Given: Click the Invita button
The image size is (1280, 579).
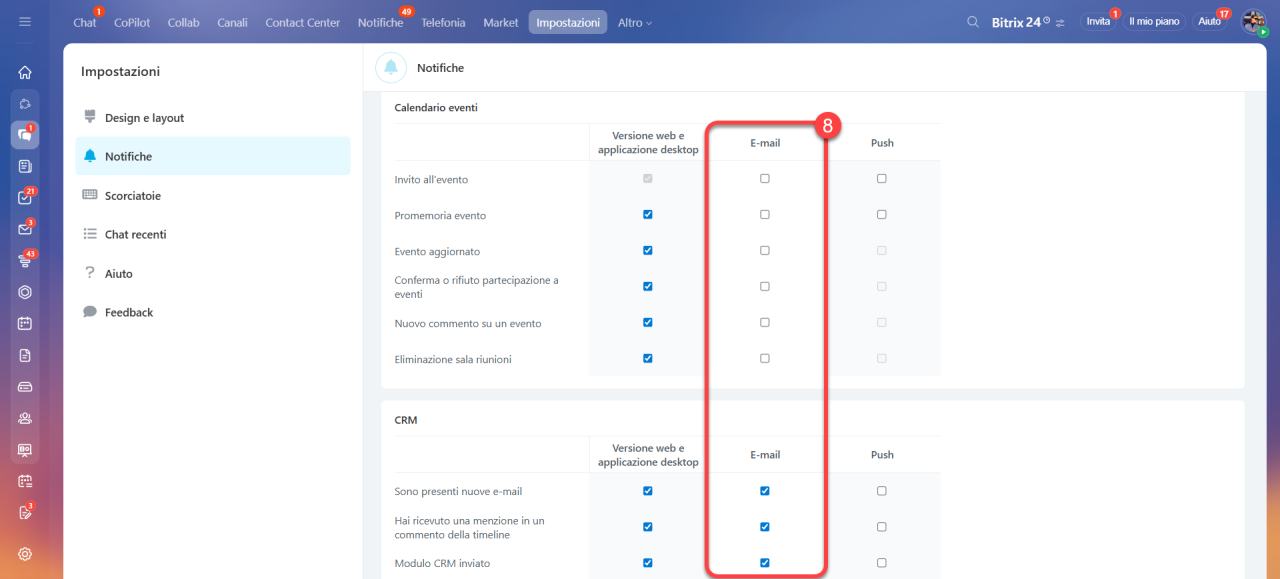Looking at the screenshot, I should pos(1098,21).
